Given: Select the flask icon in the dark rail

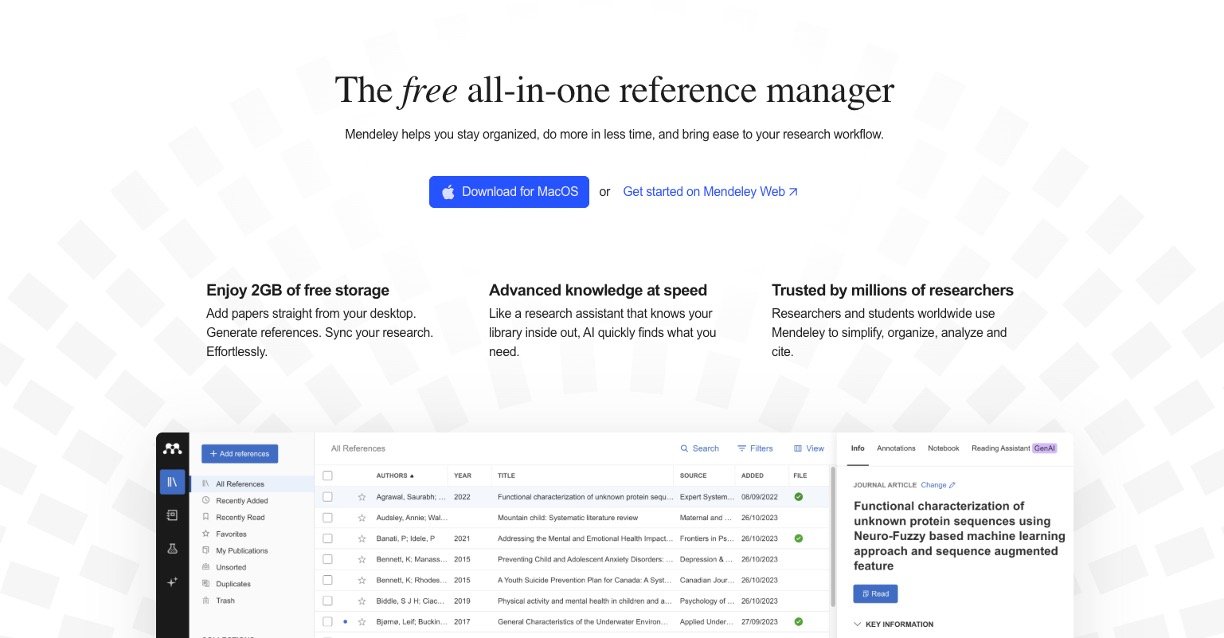Looking at the screenshot, I should click(172, 549).
